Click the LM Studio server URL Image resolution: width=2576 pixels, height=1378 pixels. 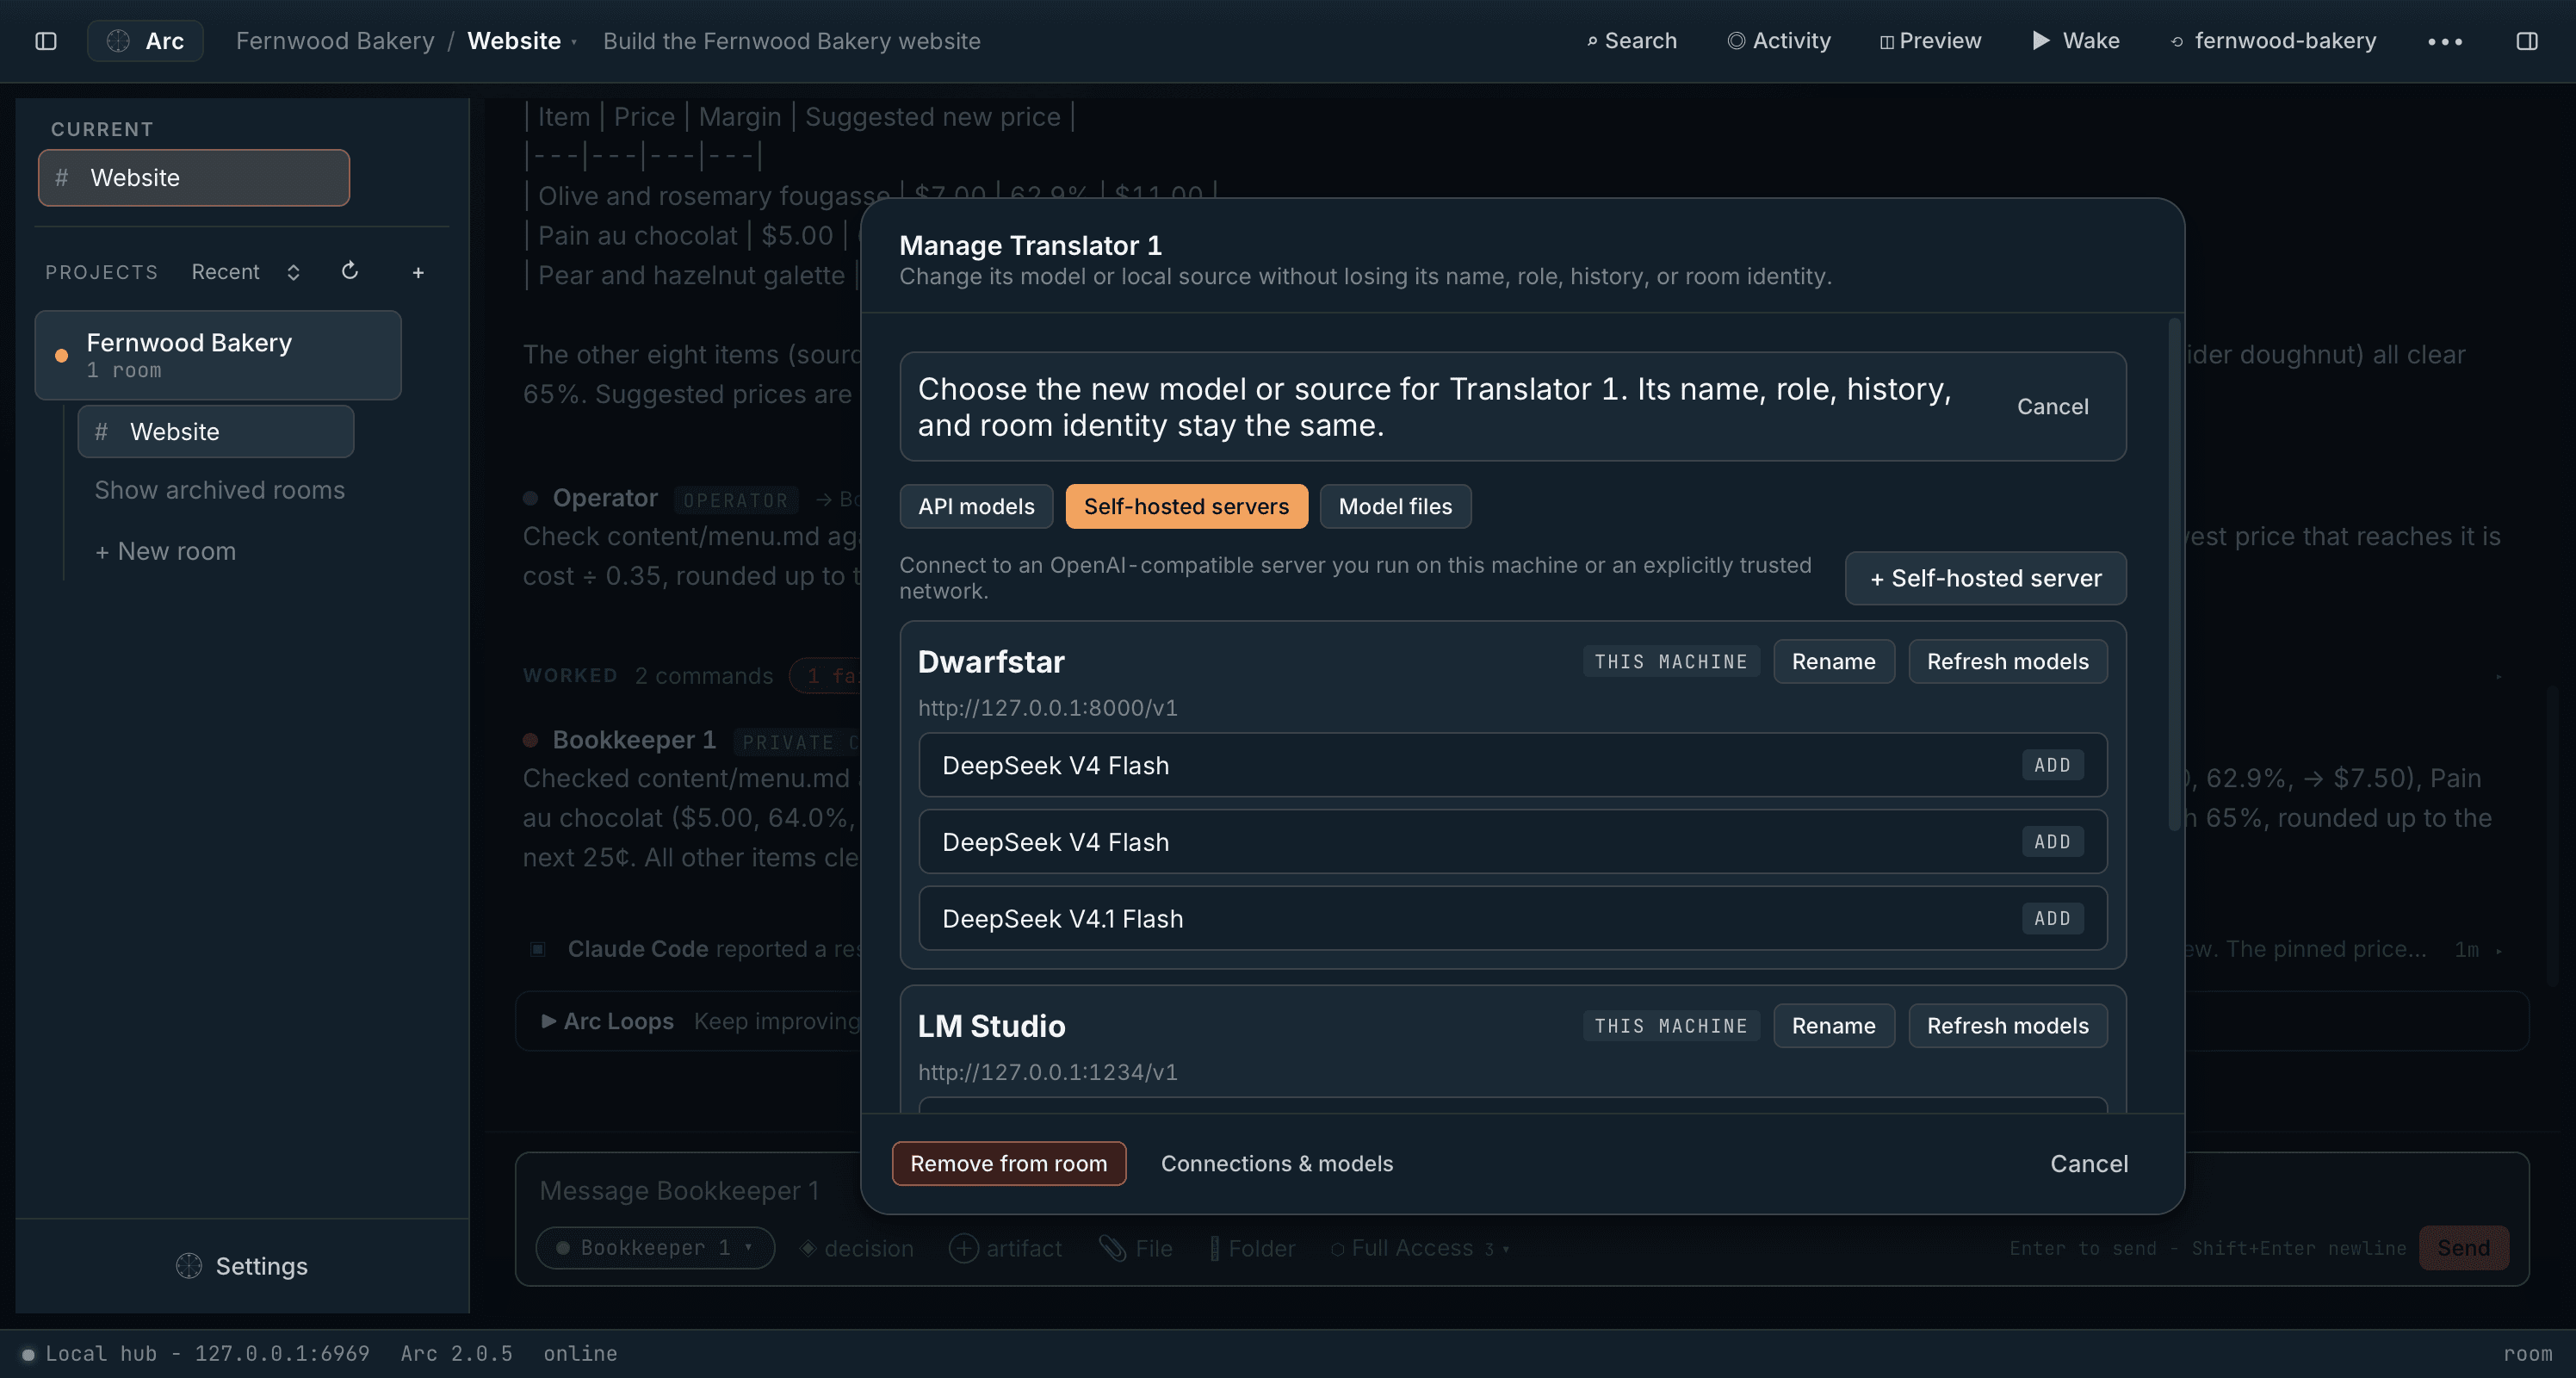[x=1047, y=1071]
